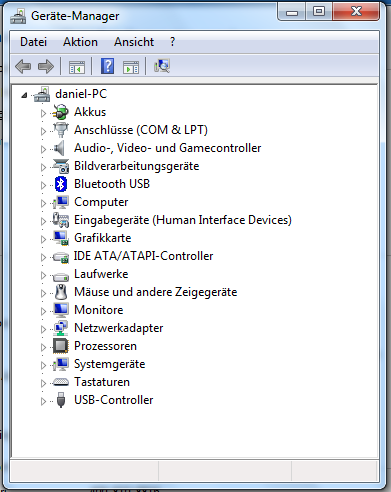391x492 pixels.
Task: Expand the Netzwerkadapter category
Action: (43, 329)
